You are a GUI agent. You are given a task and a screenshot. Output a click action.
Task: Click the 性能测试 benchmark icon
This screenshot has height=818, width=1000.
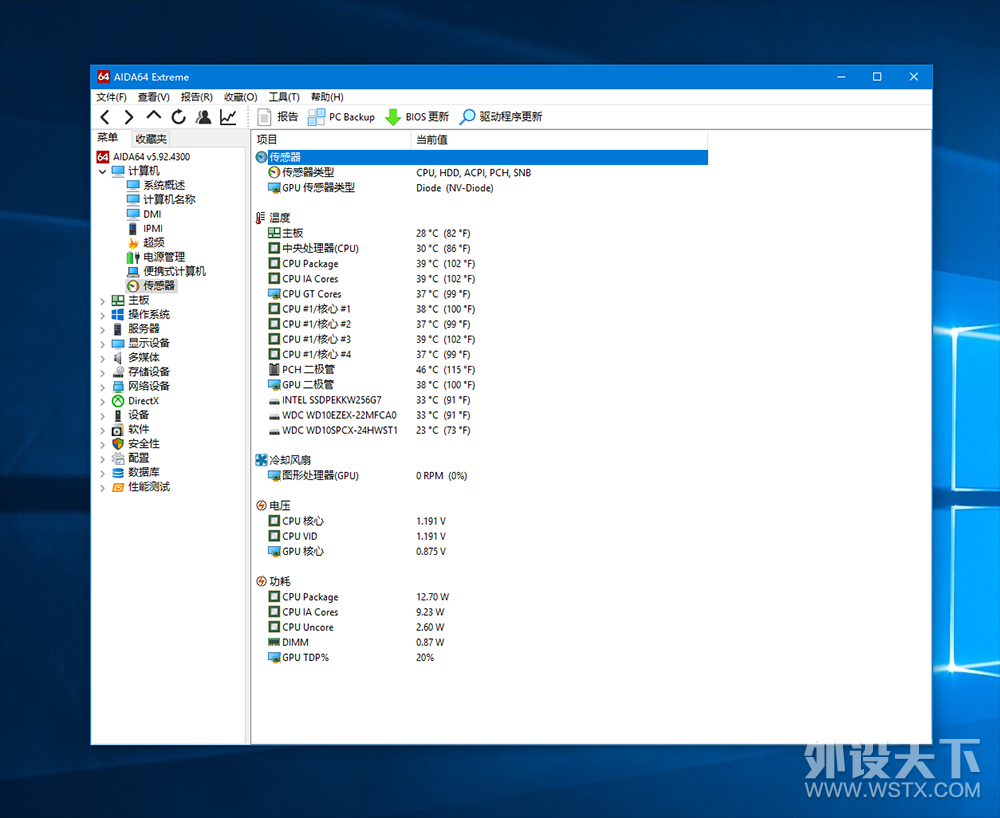coord(118,487)
